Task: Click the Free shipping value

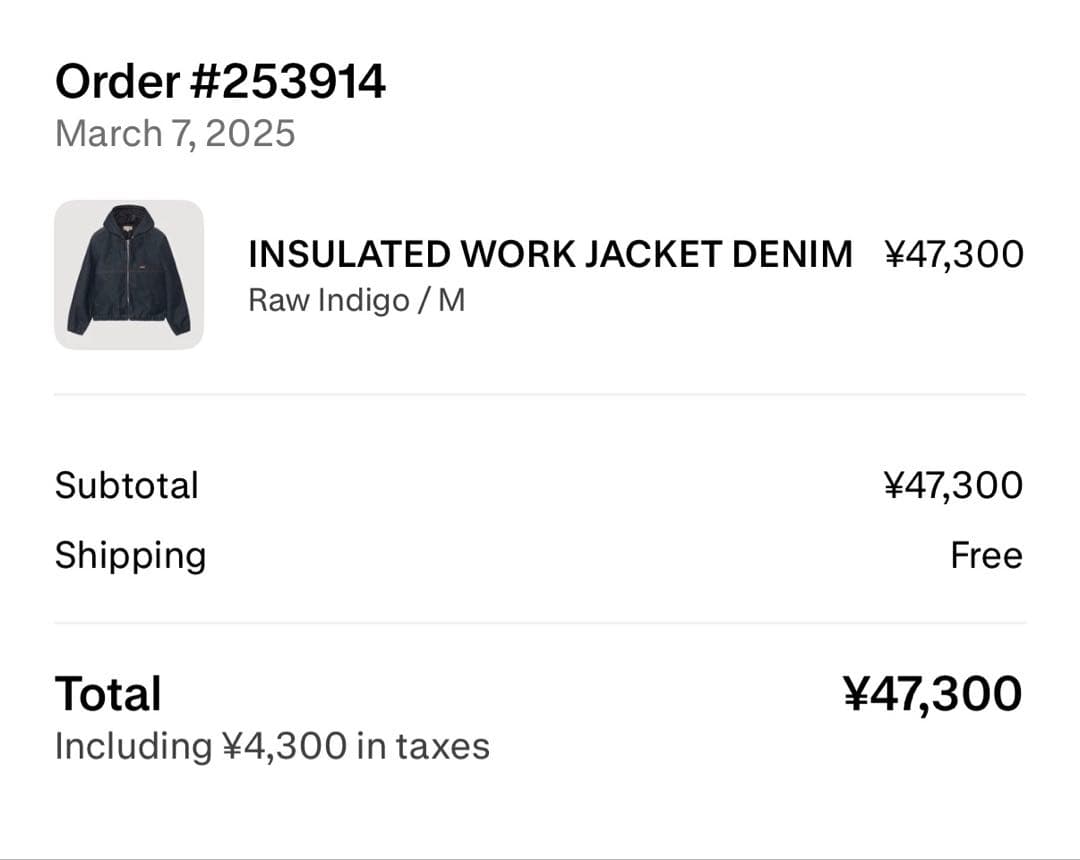Action: (986, 556)
